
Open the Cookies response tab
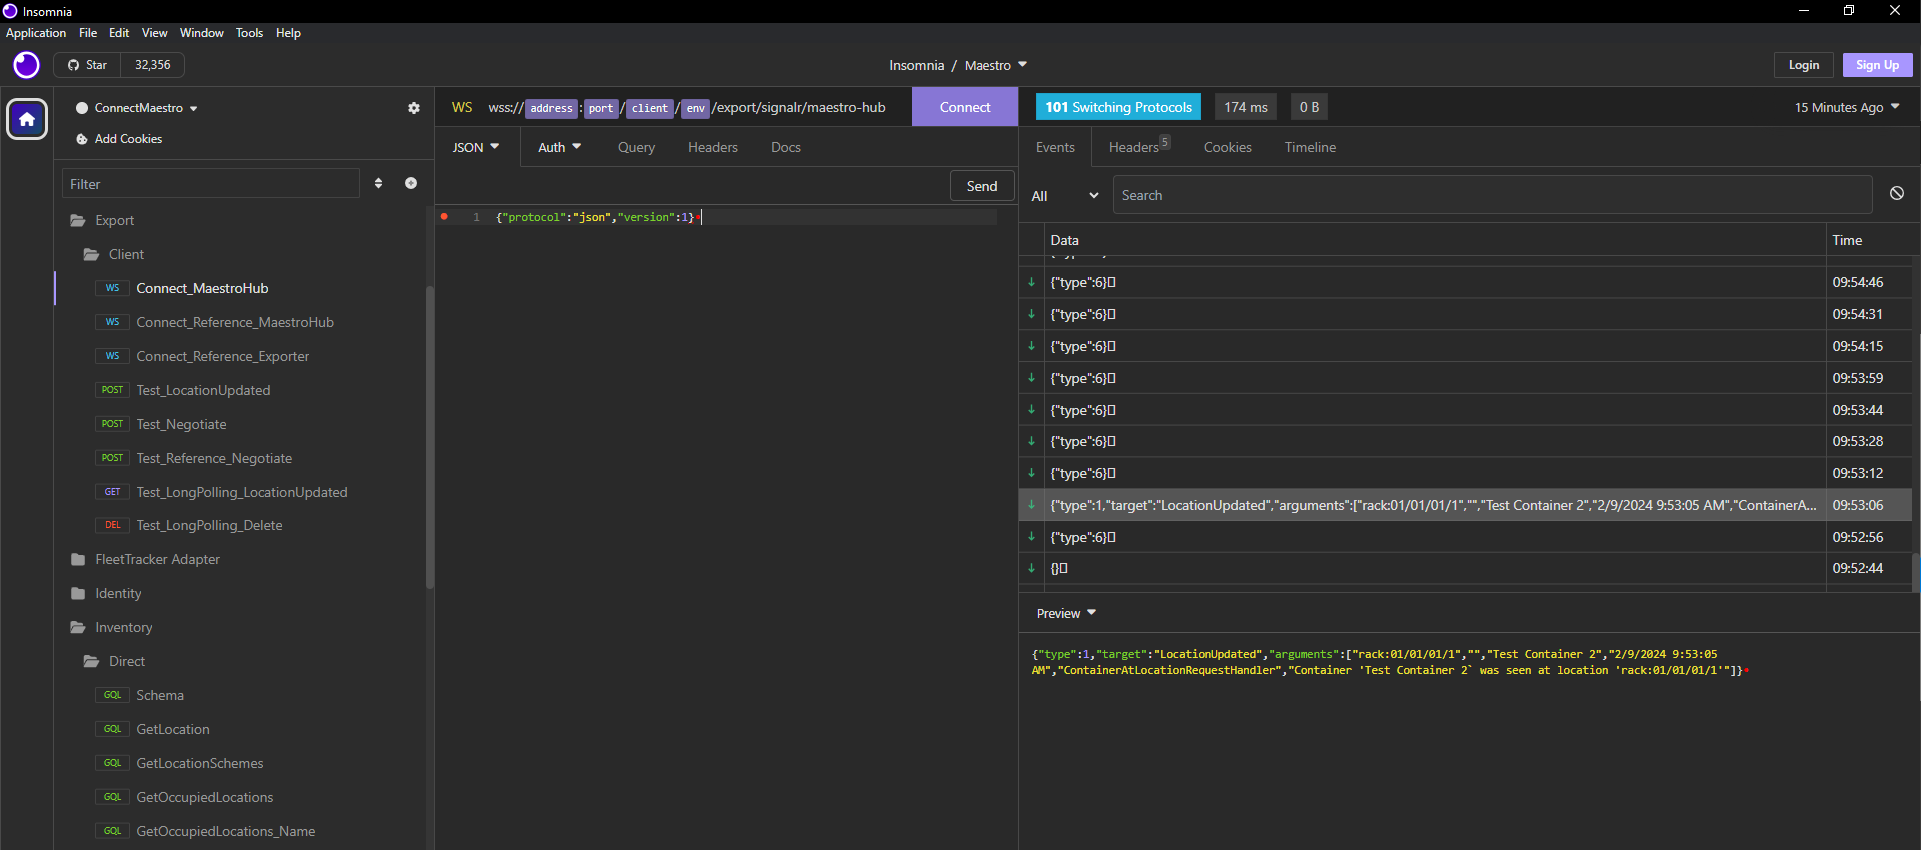pyautogui.click(x=1228, y=147)
